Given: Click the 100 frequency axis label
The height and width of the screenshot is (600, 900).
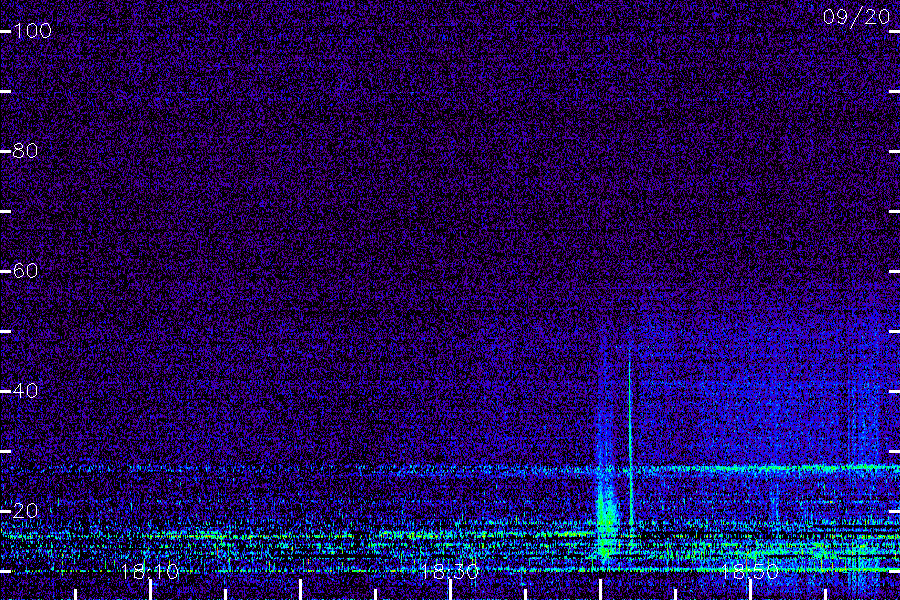Looking at the screenshot, I should click(32, 30).
